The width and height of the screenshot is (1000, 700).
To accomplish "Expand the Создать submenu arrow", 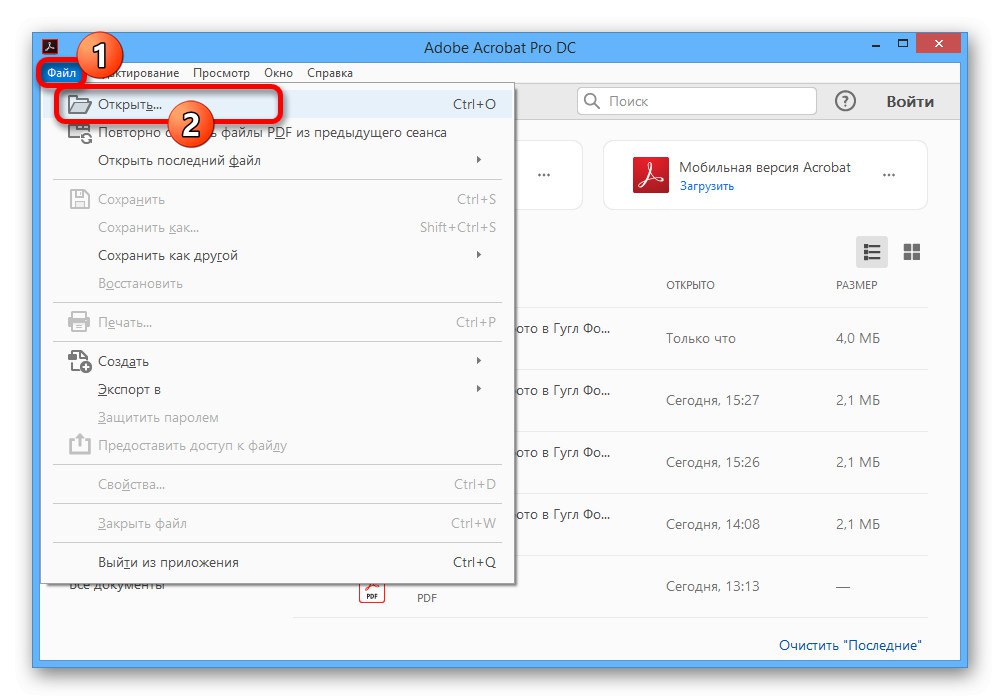I will [x=479, y=361].
